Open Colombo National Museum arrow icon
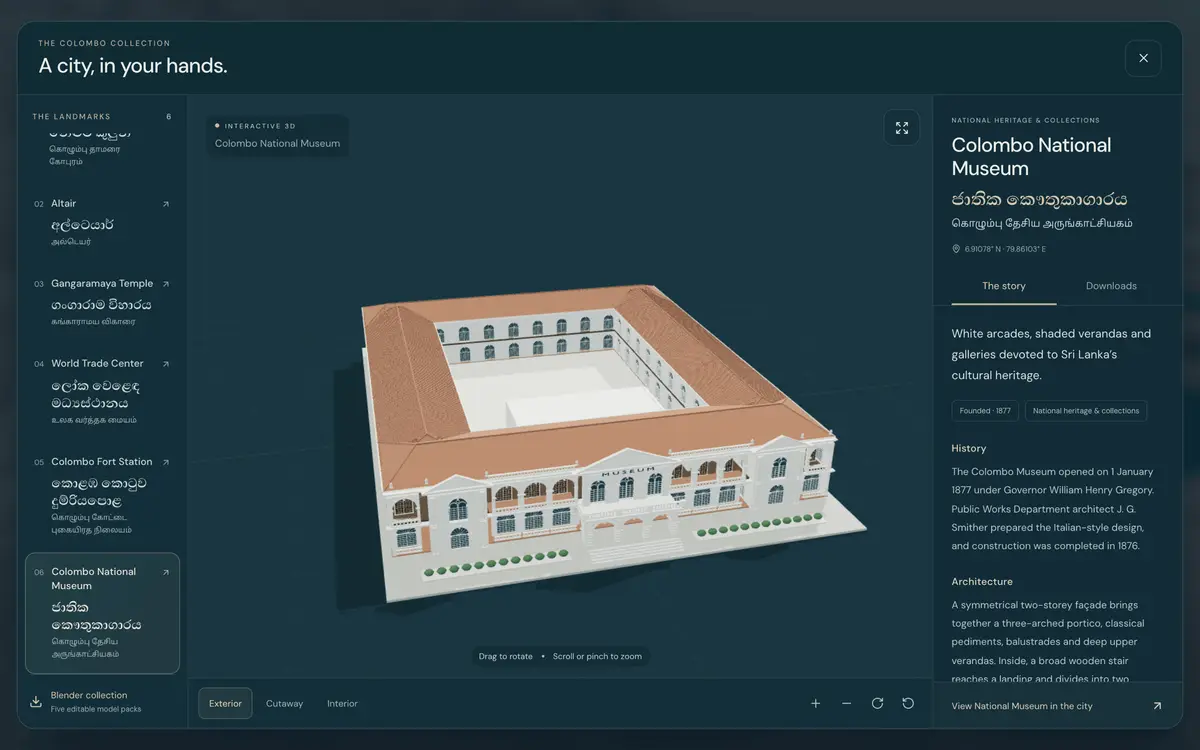 166,573
